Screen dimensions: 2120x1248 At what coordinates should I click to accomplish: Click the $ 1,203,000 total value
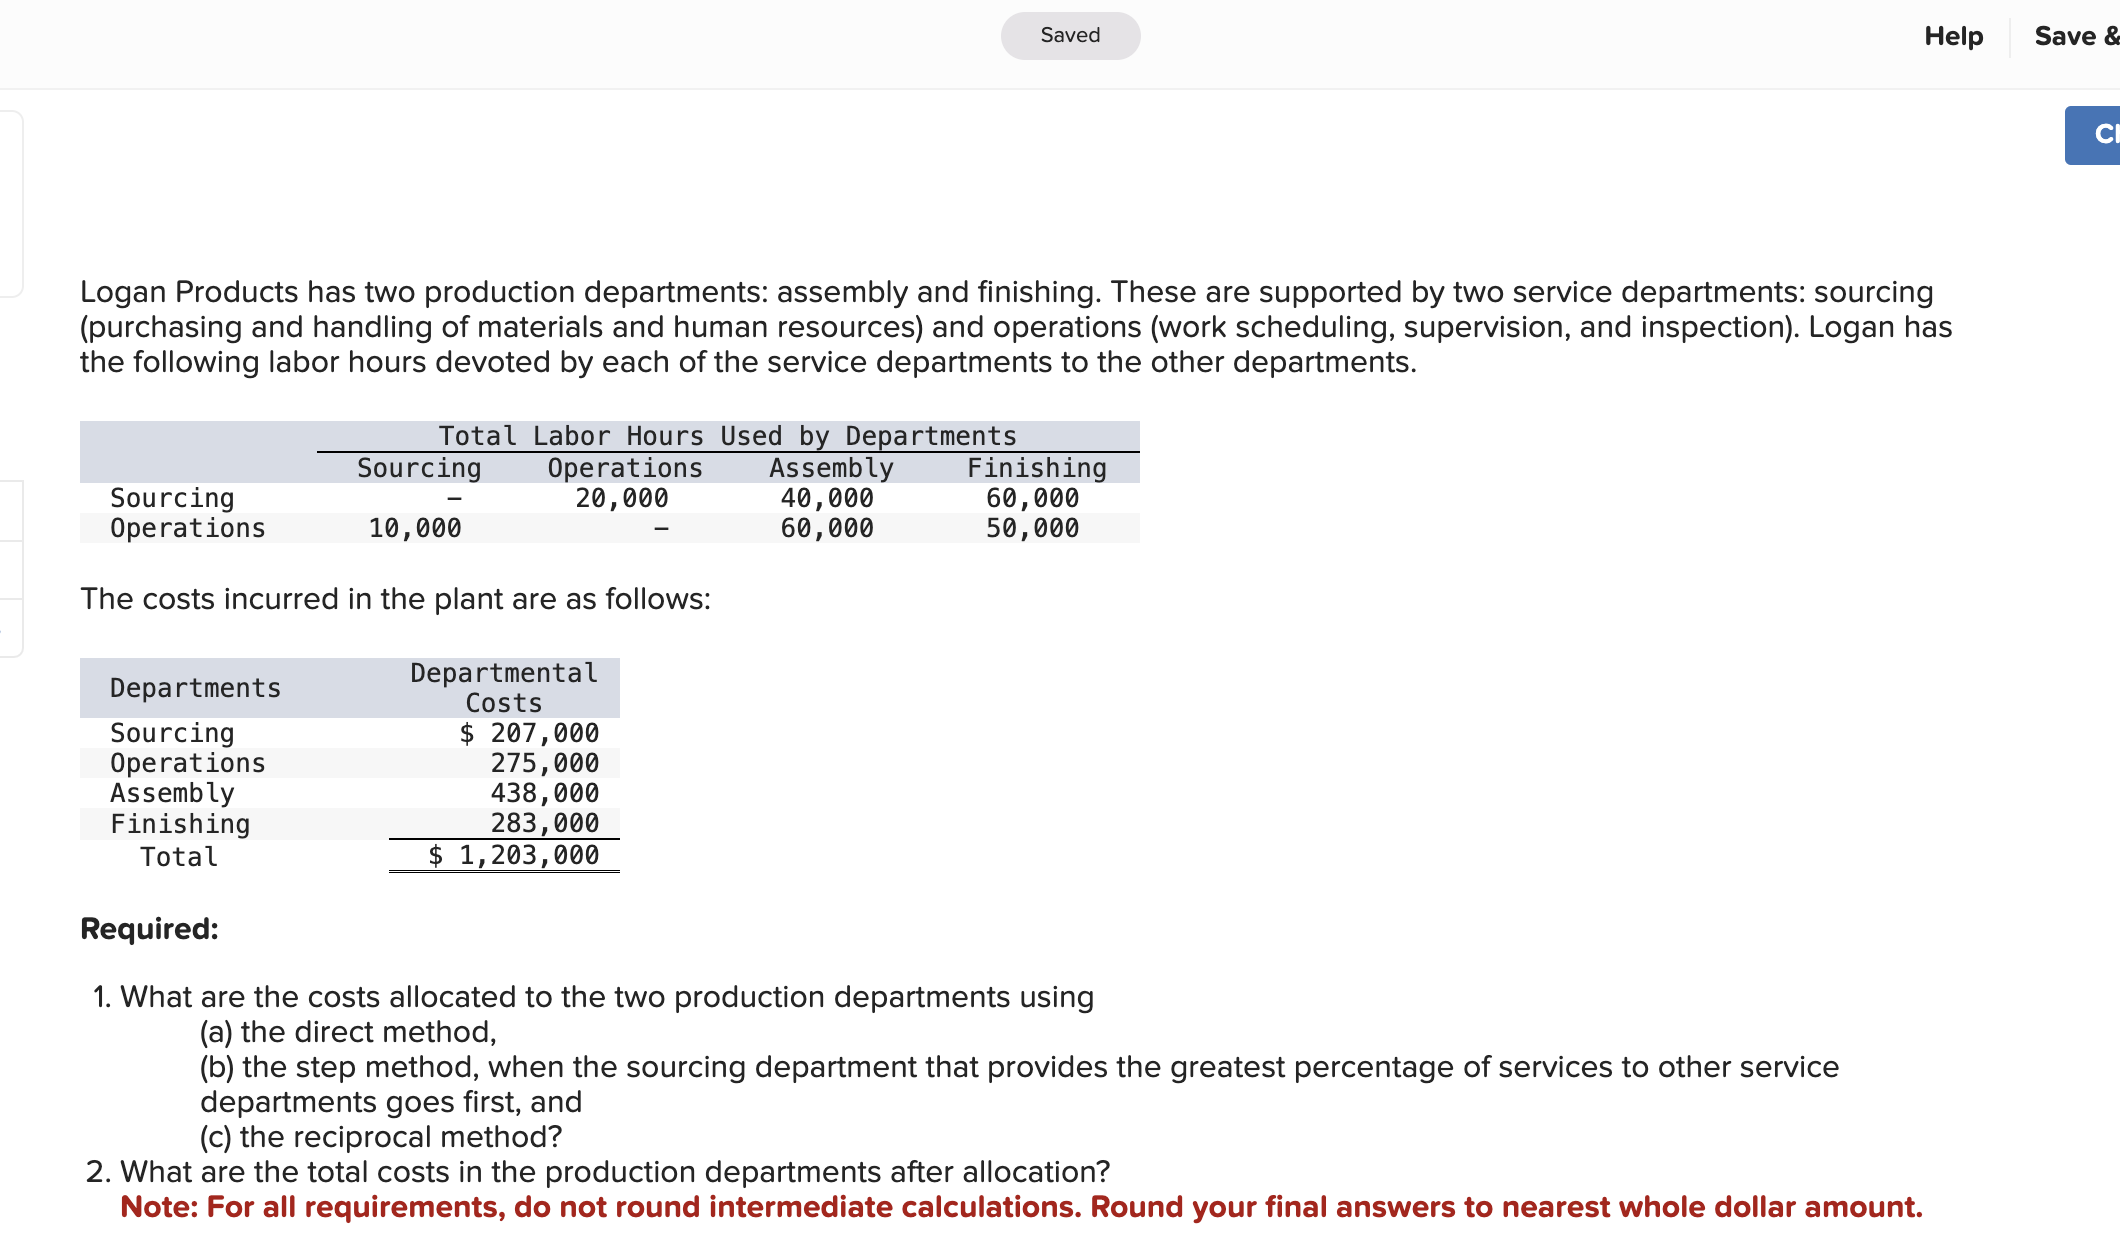[x=514, y=855]
